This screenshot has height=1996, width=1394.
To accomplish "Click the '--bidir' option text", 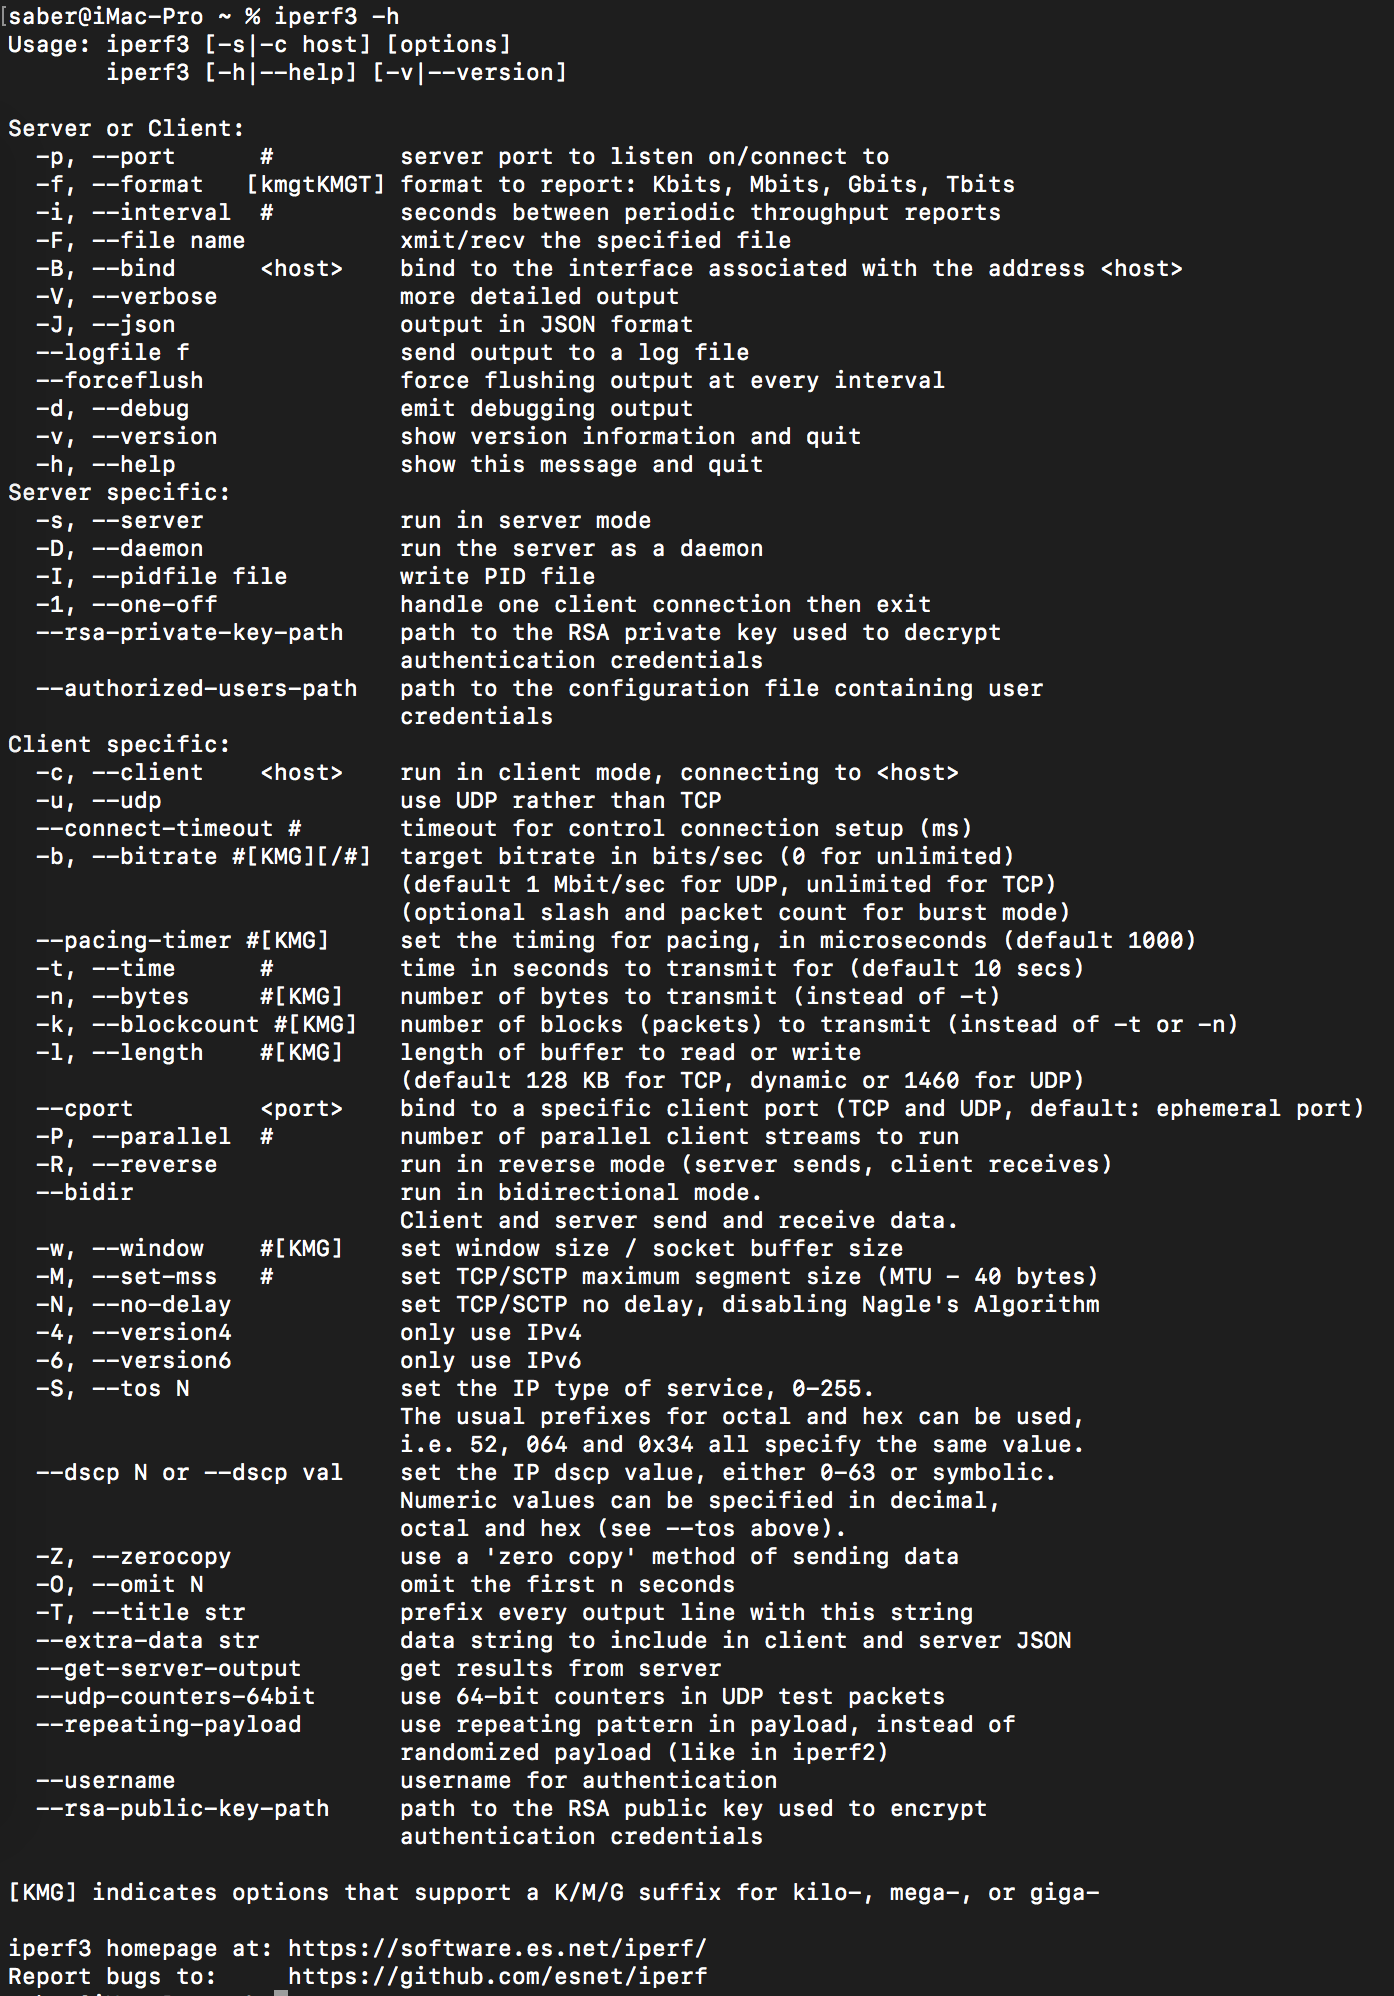I will [x=84, y=1192].
